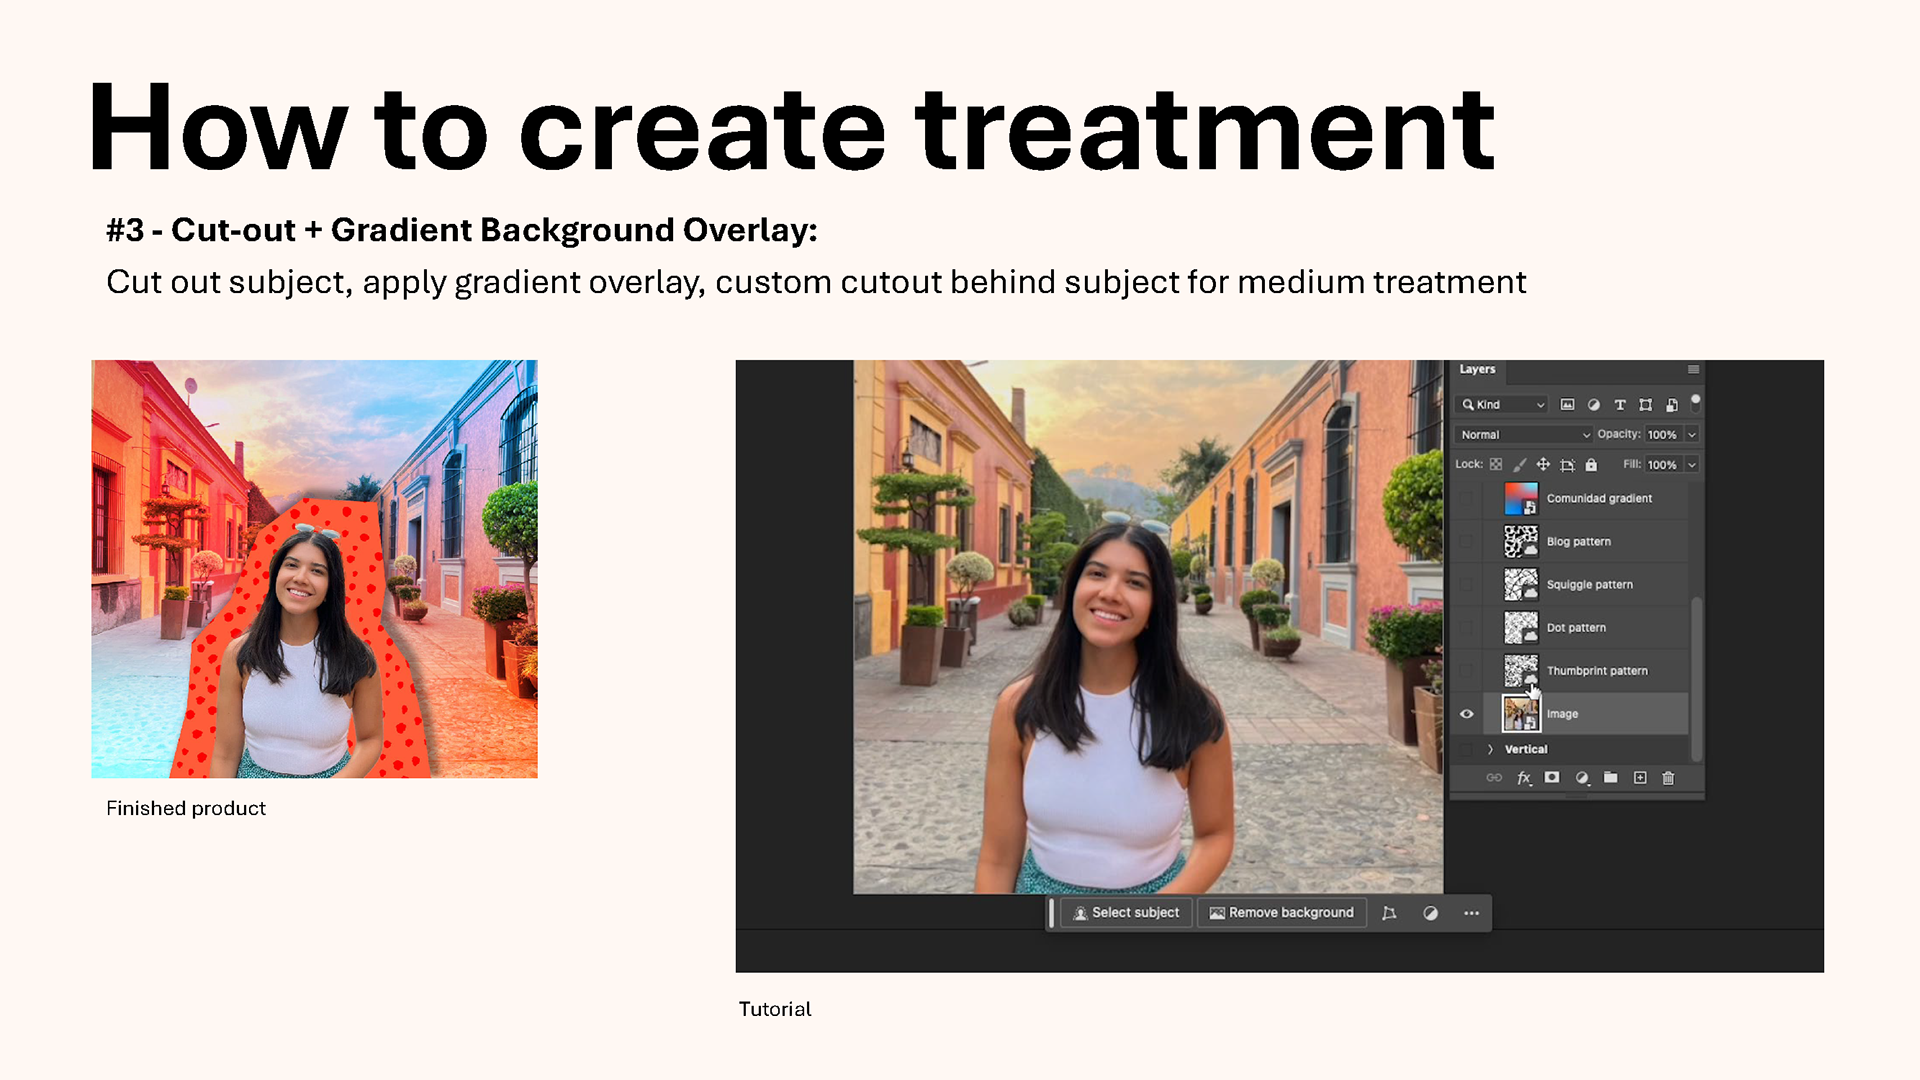Screen dimensions: 1920x1080
Task: Click the 'Comunidad gradient' layer name
Action: coord(1599,498)
